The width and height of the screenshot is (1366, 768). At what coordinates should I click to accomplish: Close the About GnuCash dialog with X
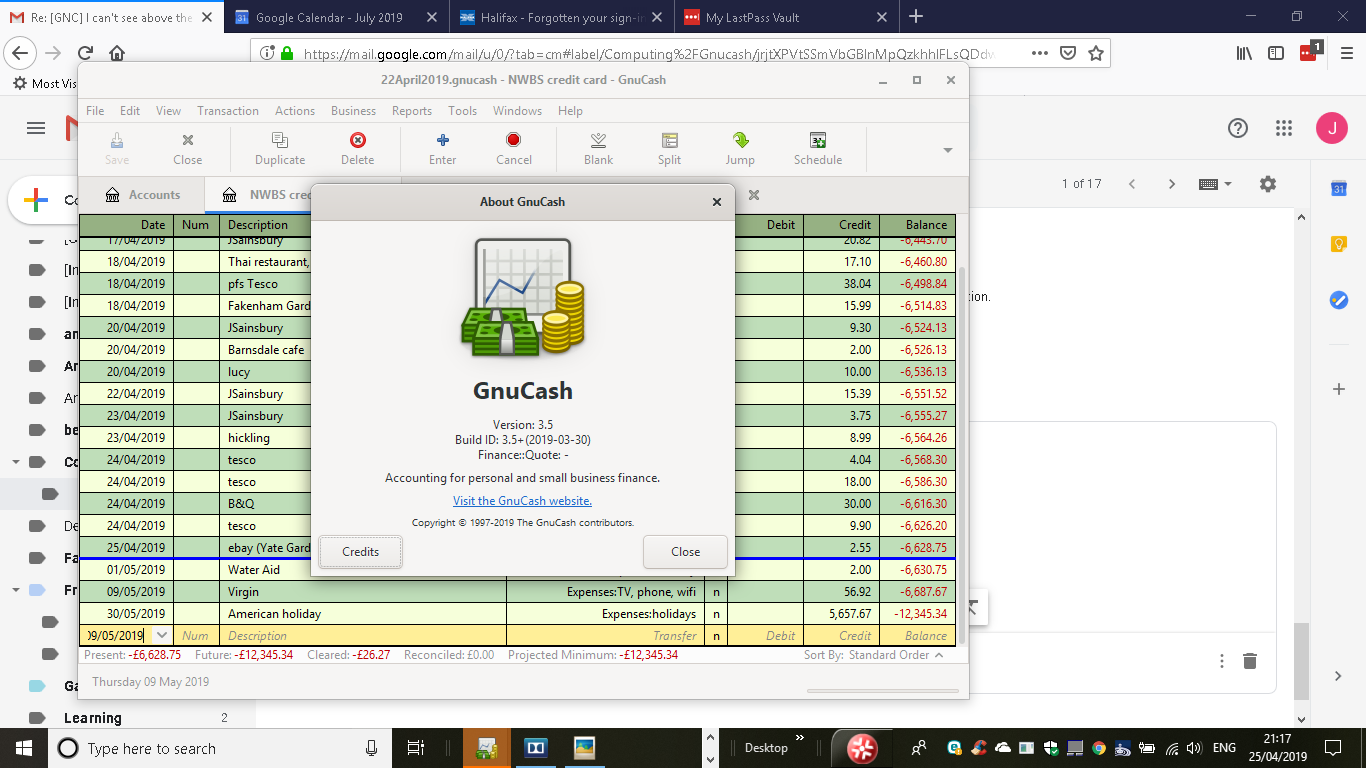click(x=716, y=202)
